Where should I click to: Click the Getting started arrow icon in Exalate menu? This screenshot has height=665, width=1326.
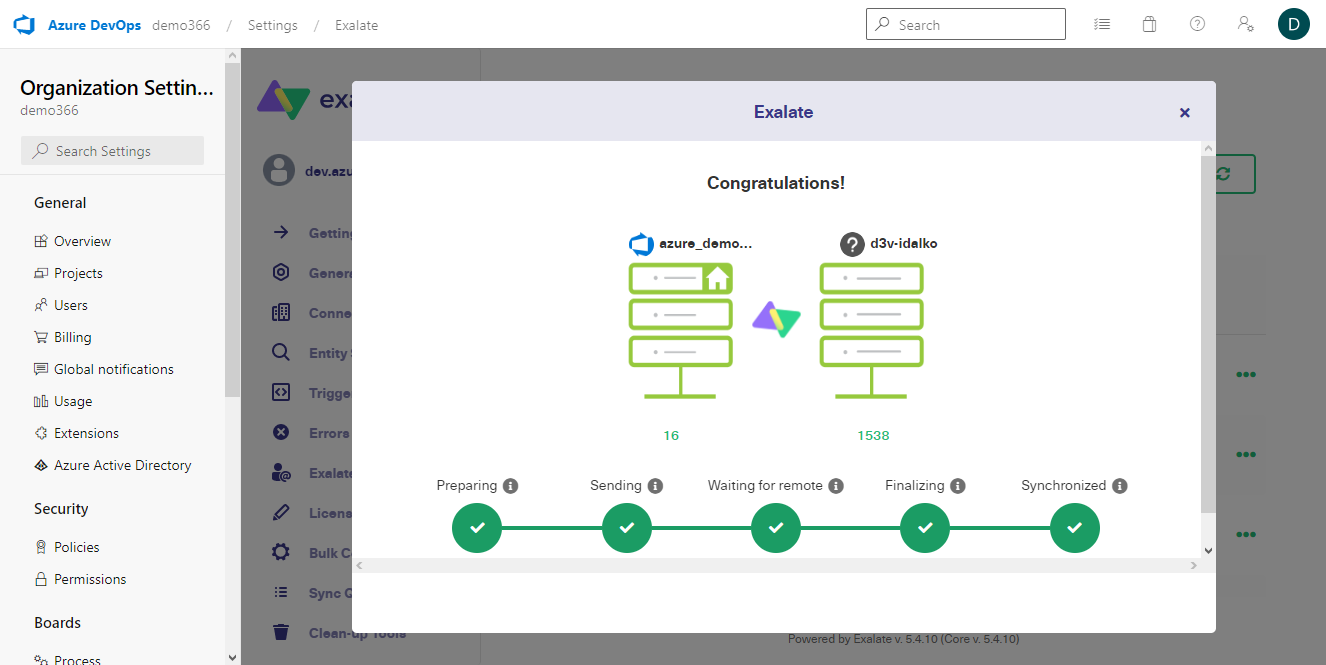pyautogui.click(x=281, y=232)
